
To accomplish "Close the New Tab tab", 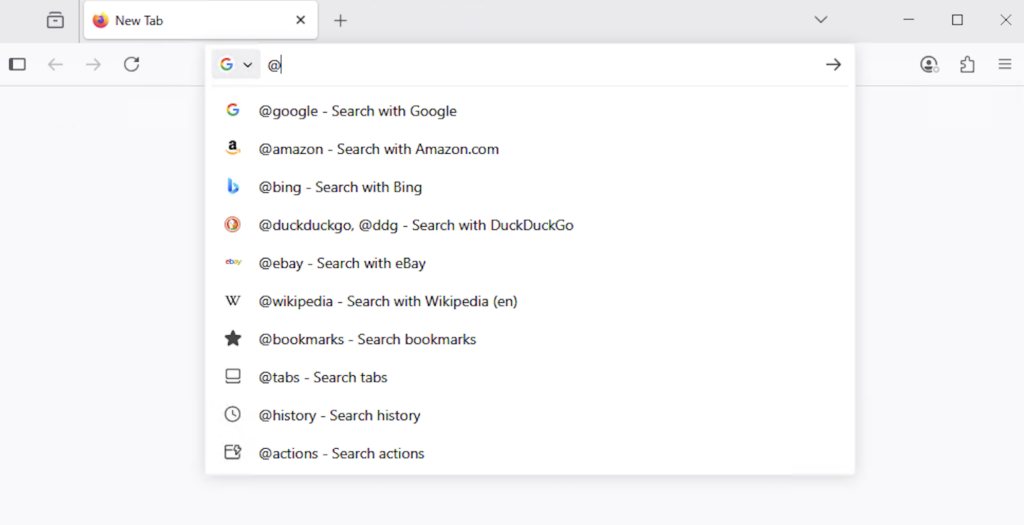I will click(301, 20).
